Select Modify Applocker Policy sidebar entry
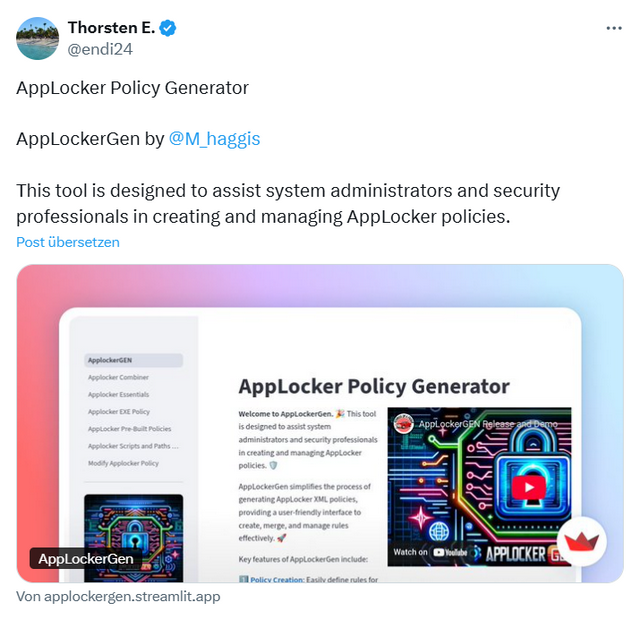The height and width of the screenshot is (620, 640). (x=123, y=463)
